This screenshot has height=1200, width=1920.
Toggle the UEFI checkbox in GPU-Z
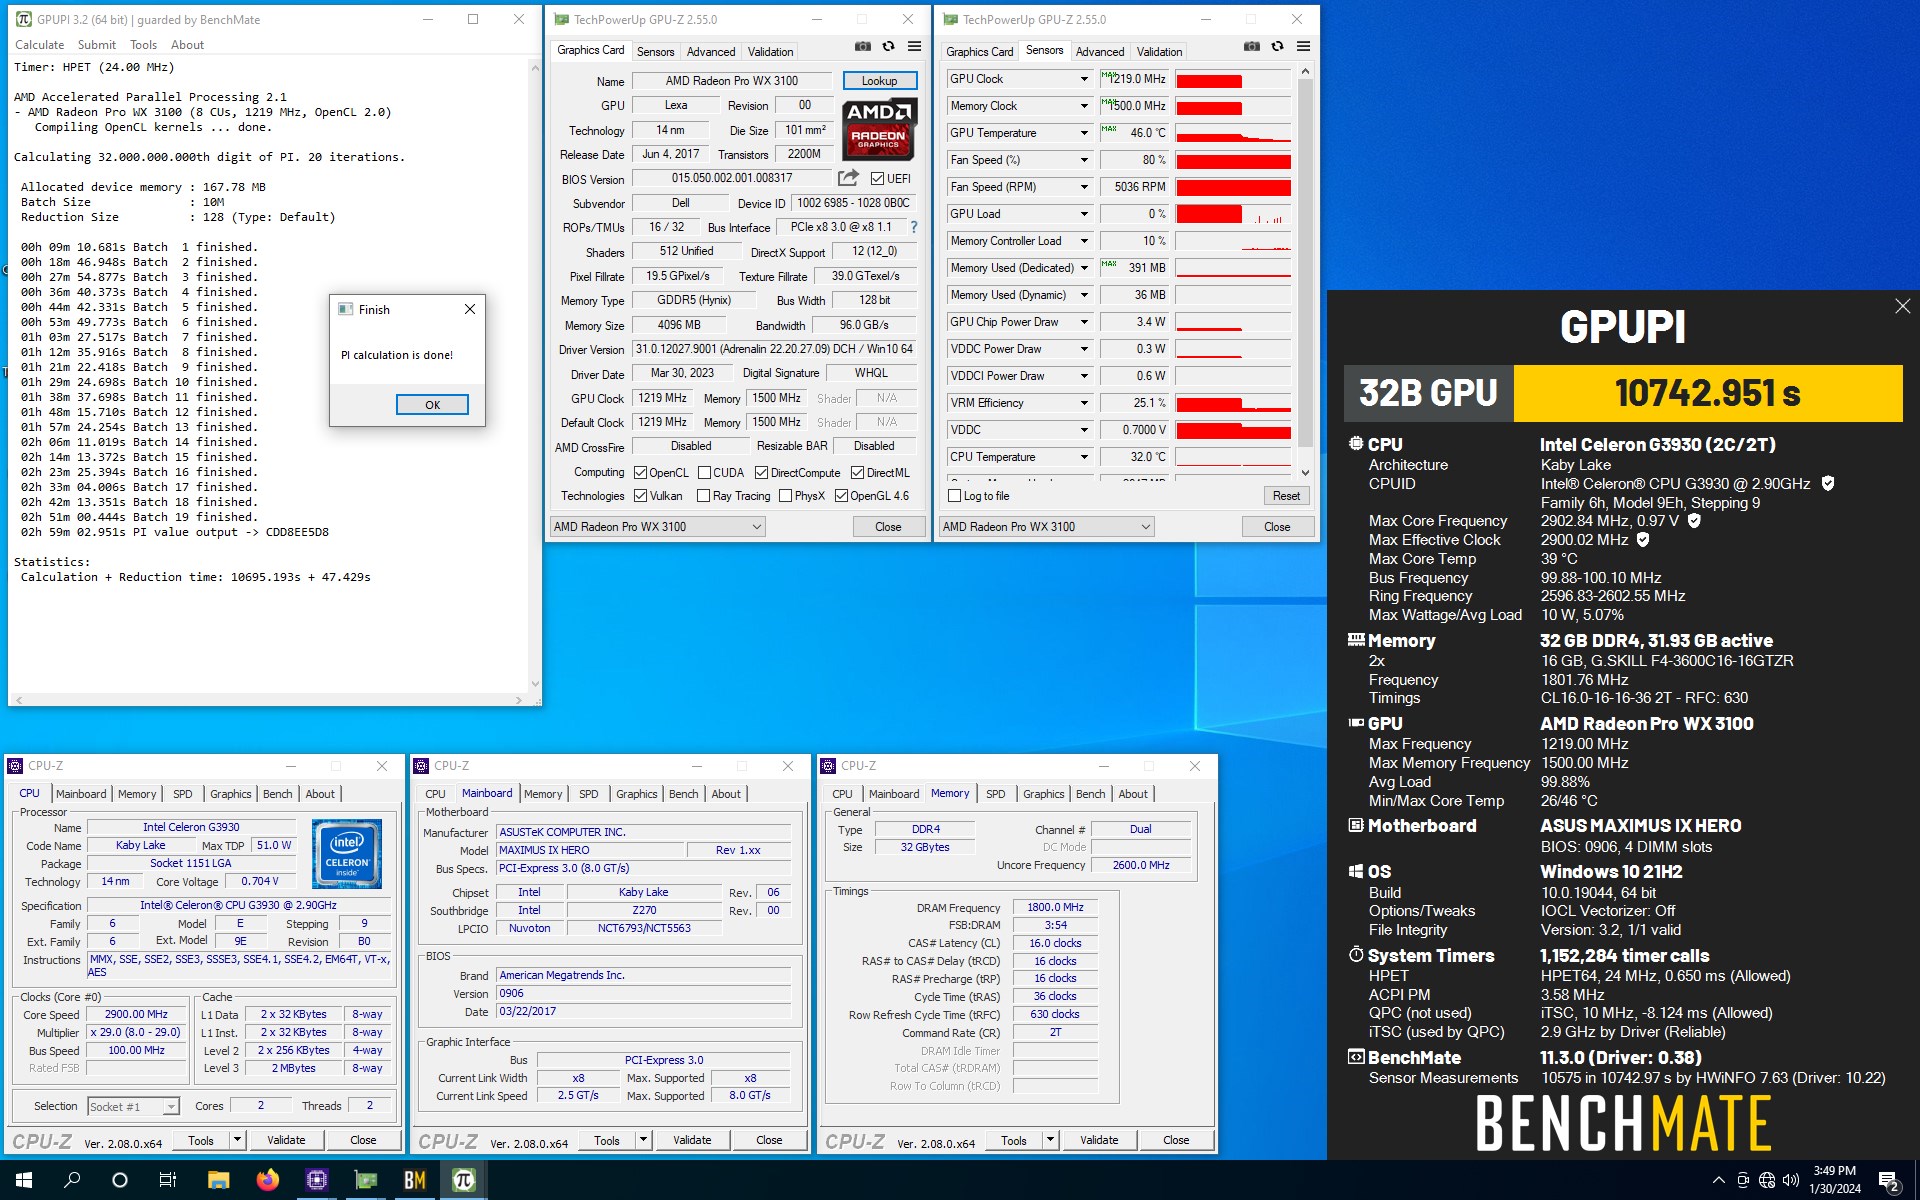[x=877, y=179]
